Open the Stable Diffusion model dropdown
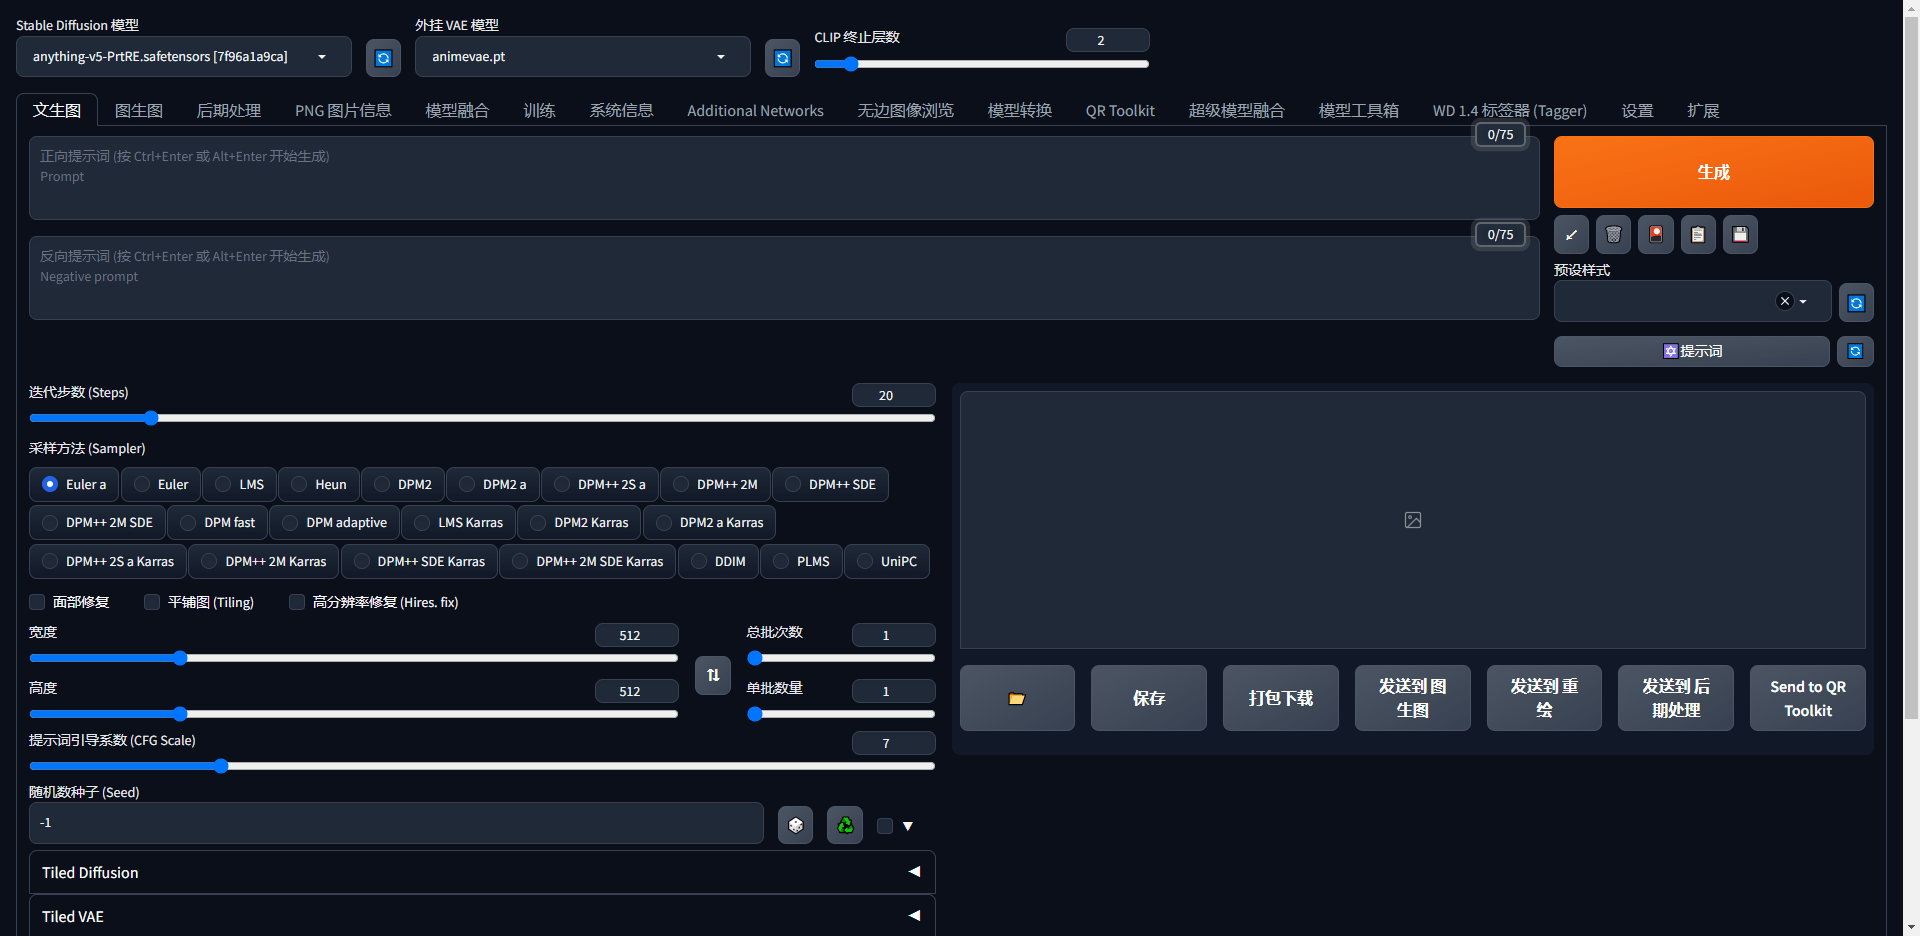1920x936 pixels. coord(183,57)
